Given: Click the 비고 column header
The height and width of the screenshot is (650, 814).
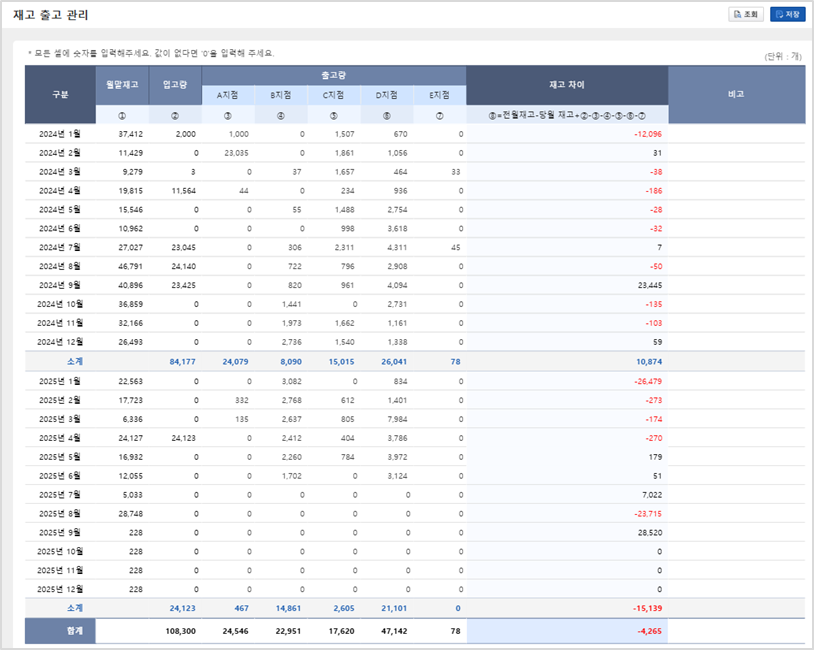Looking at the screenshot, I should 736,95.
